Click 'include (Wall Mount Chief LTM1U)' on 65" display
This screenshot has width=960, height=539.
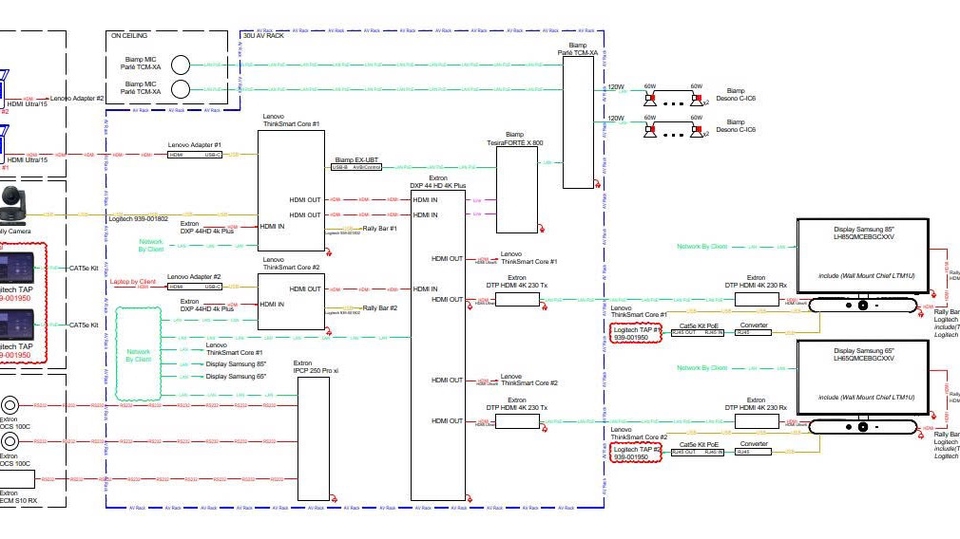(x=866, y=398)
